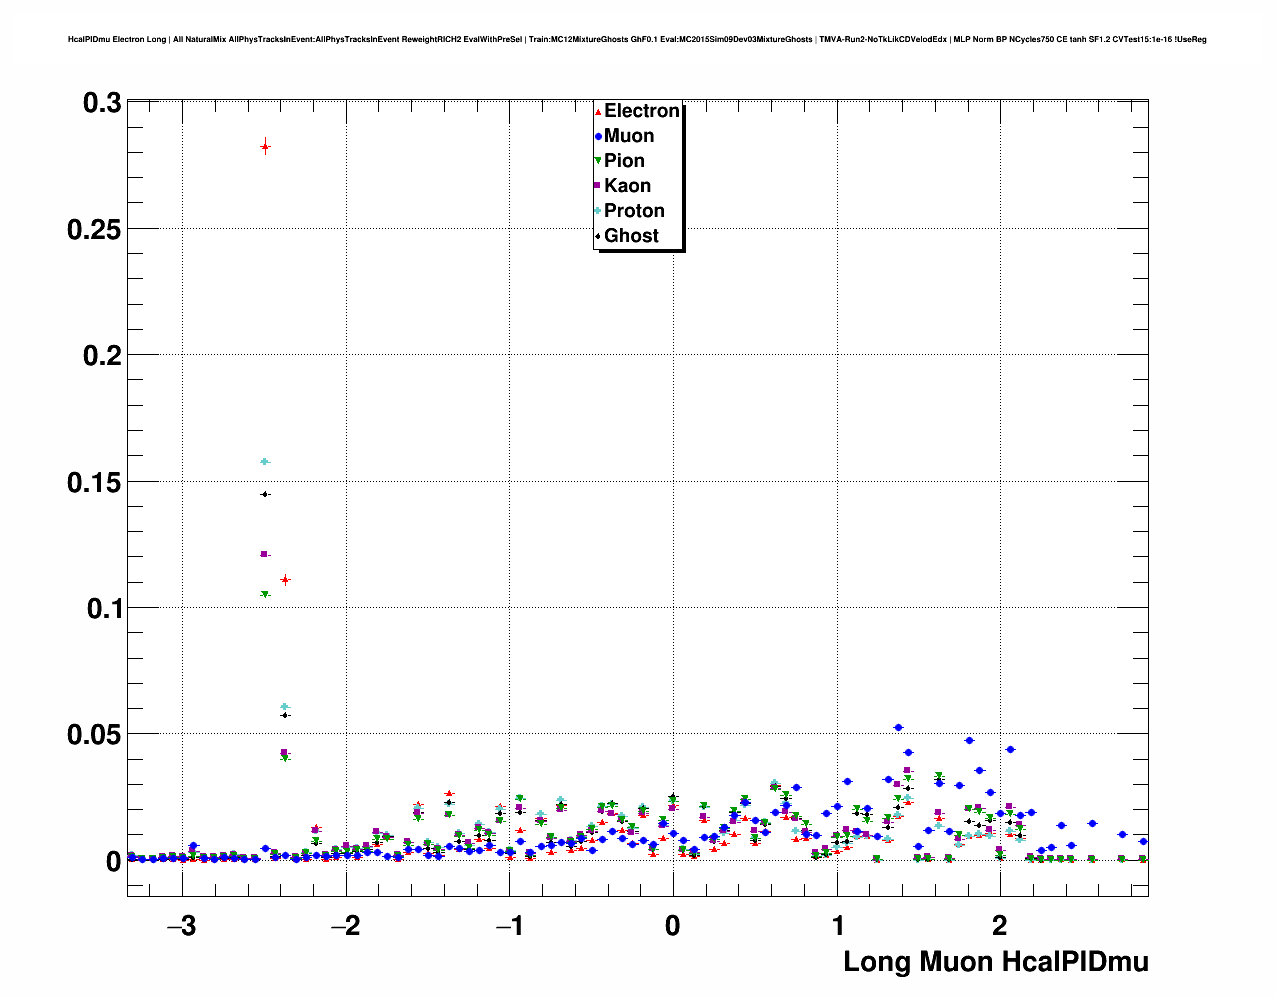
Task: Select the Proton legend label
Action: 634,211
